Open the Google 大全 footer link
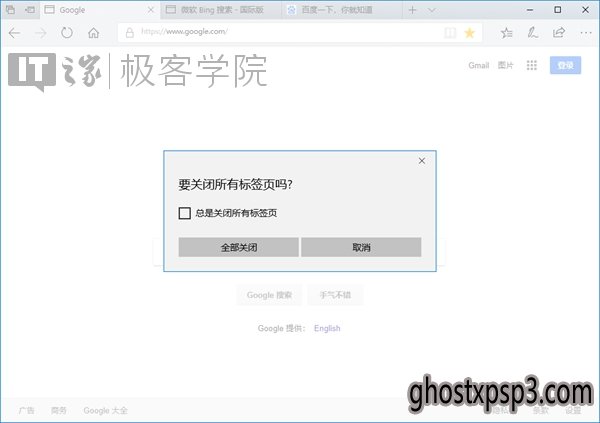This screenshot has height=423, width=600. click(106, 410)
